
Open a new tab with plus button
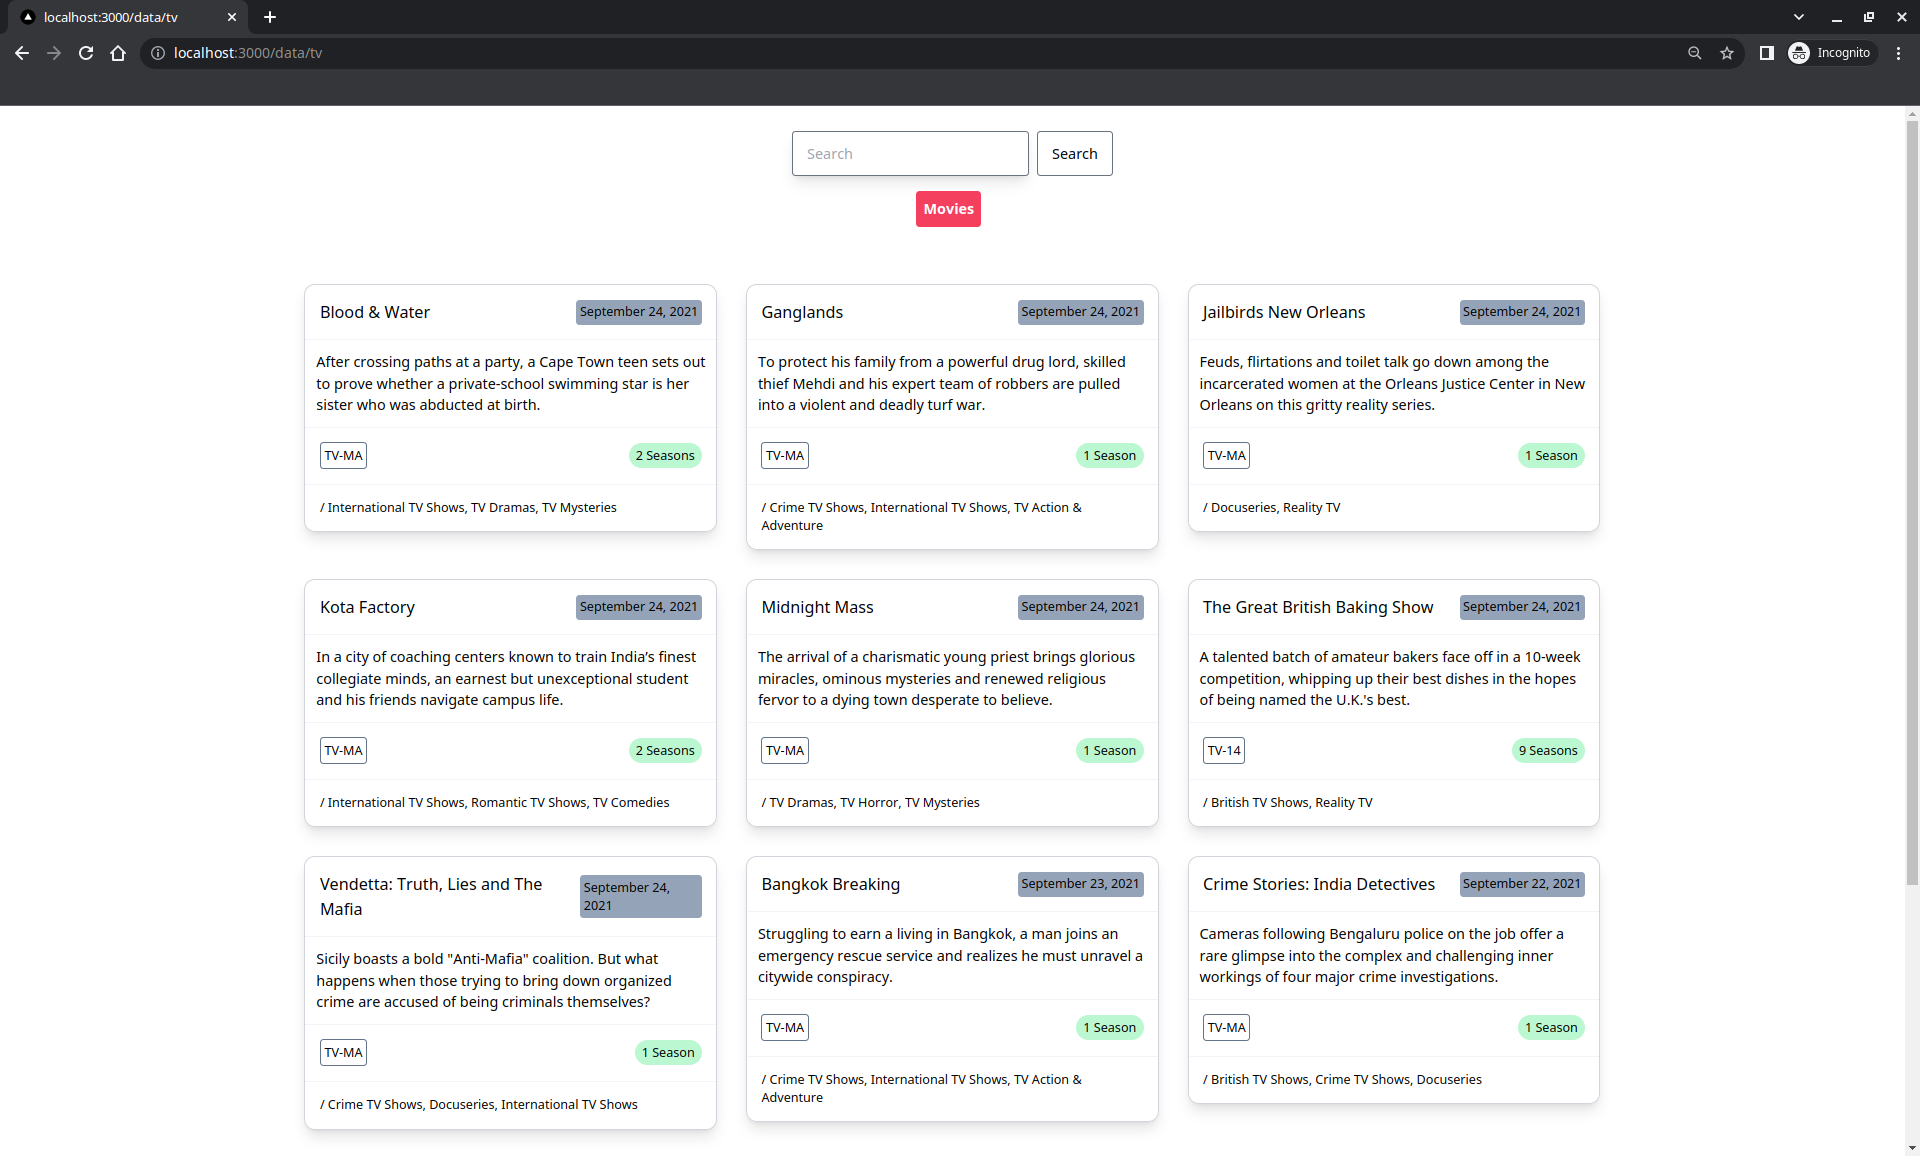tap(270, 17)
